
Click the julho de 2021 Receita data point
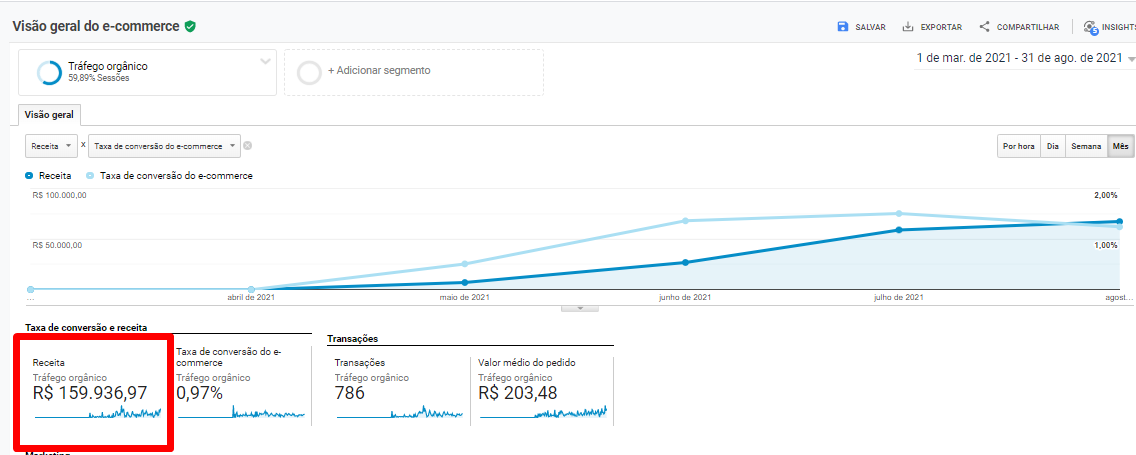[899, 229]
